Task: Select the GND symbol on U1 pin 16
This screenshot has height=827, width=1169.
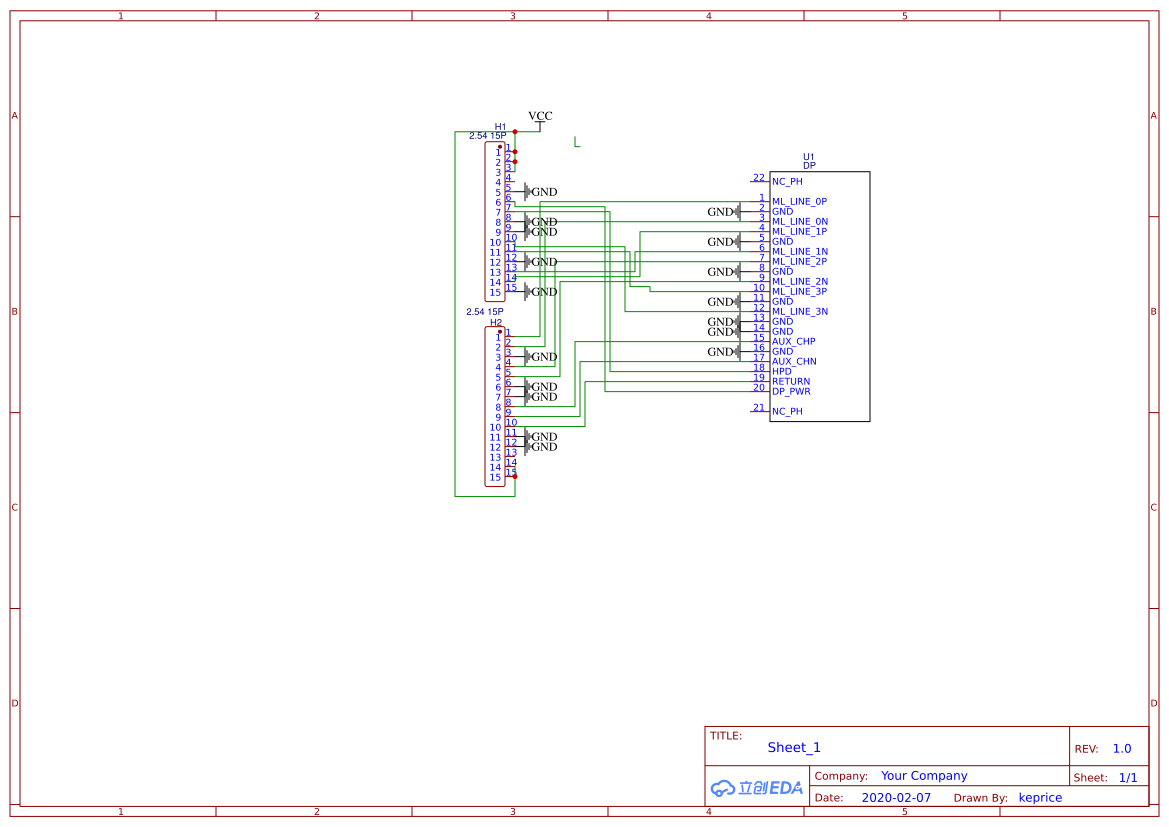Action: [724, 352]
